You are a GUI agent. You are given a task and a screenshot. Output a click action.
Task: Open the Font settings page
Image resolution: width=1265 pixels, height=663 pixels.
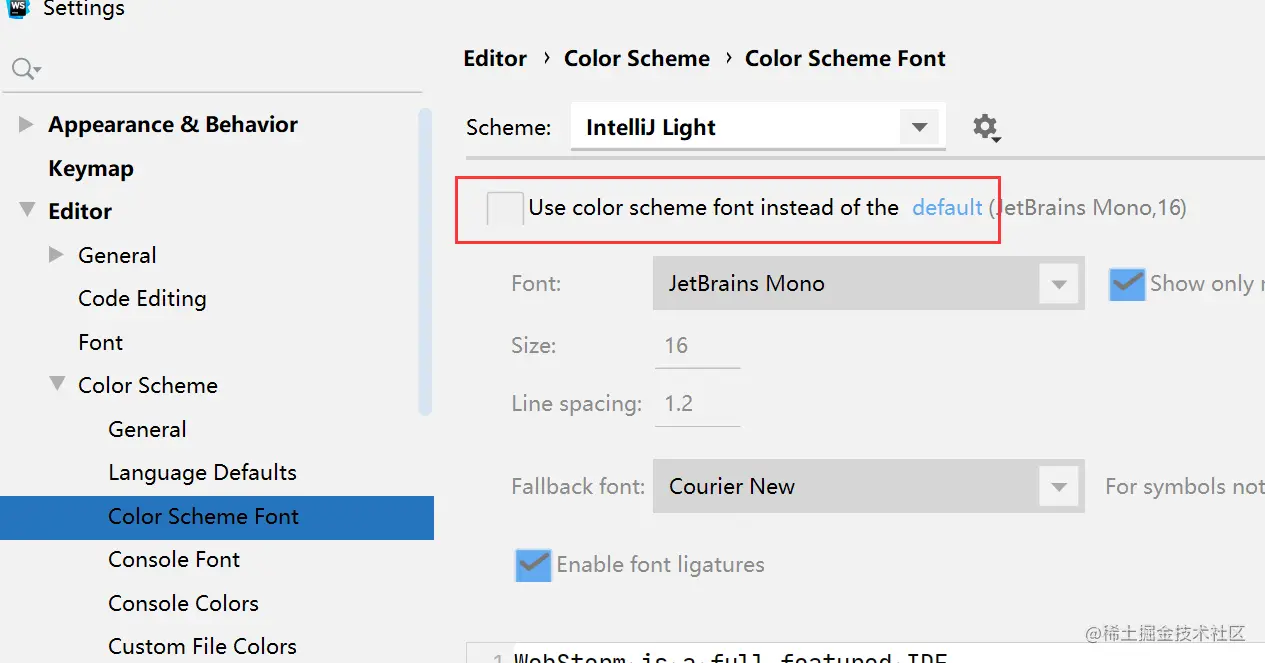tap(100, 342)
